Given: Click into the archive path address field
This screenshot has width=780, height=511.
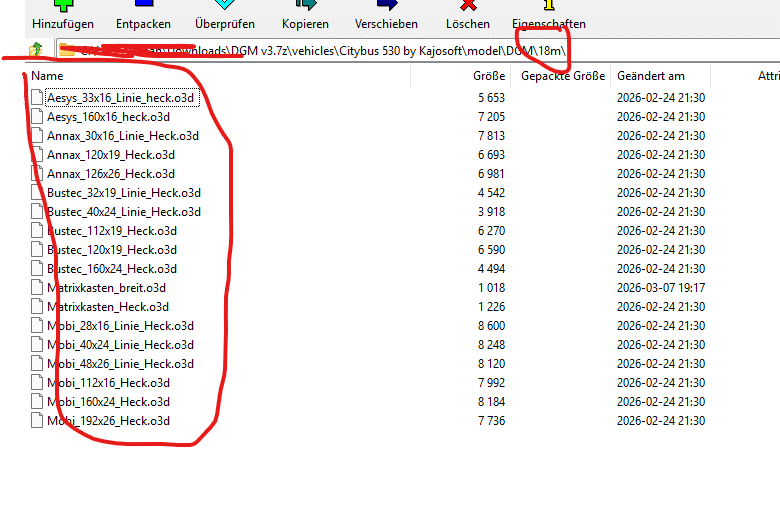Looking at the screenshot, I should pos(418,50).
